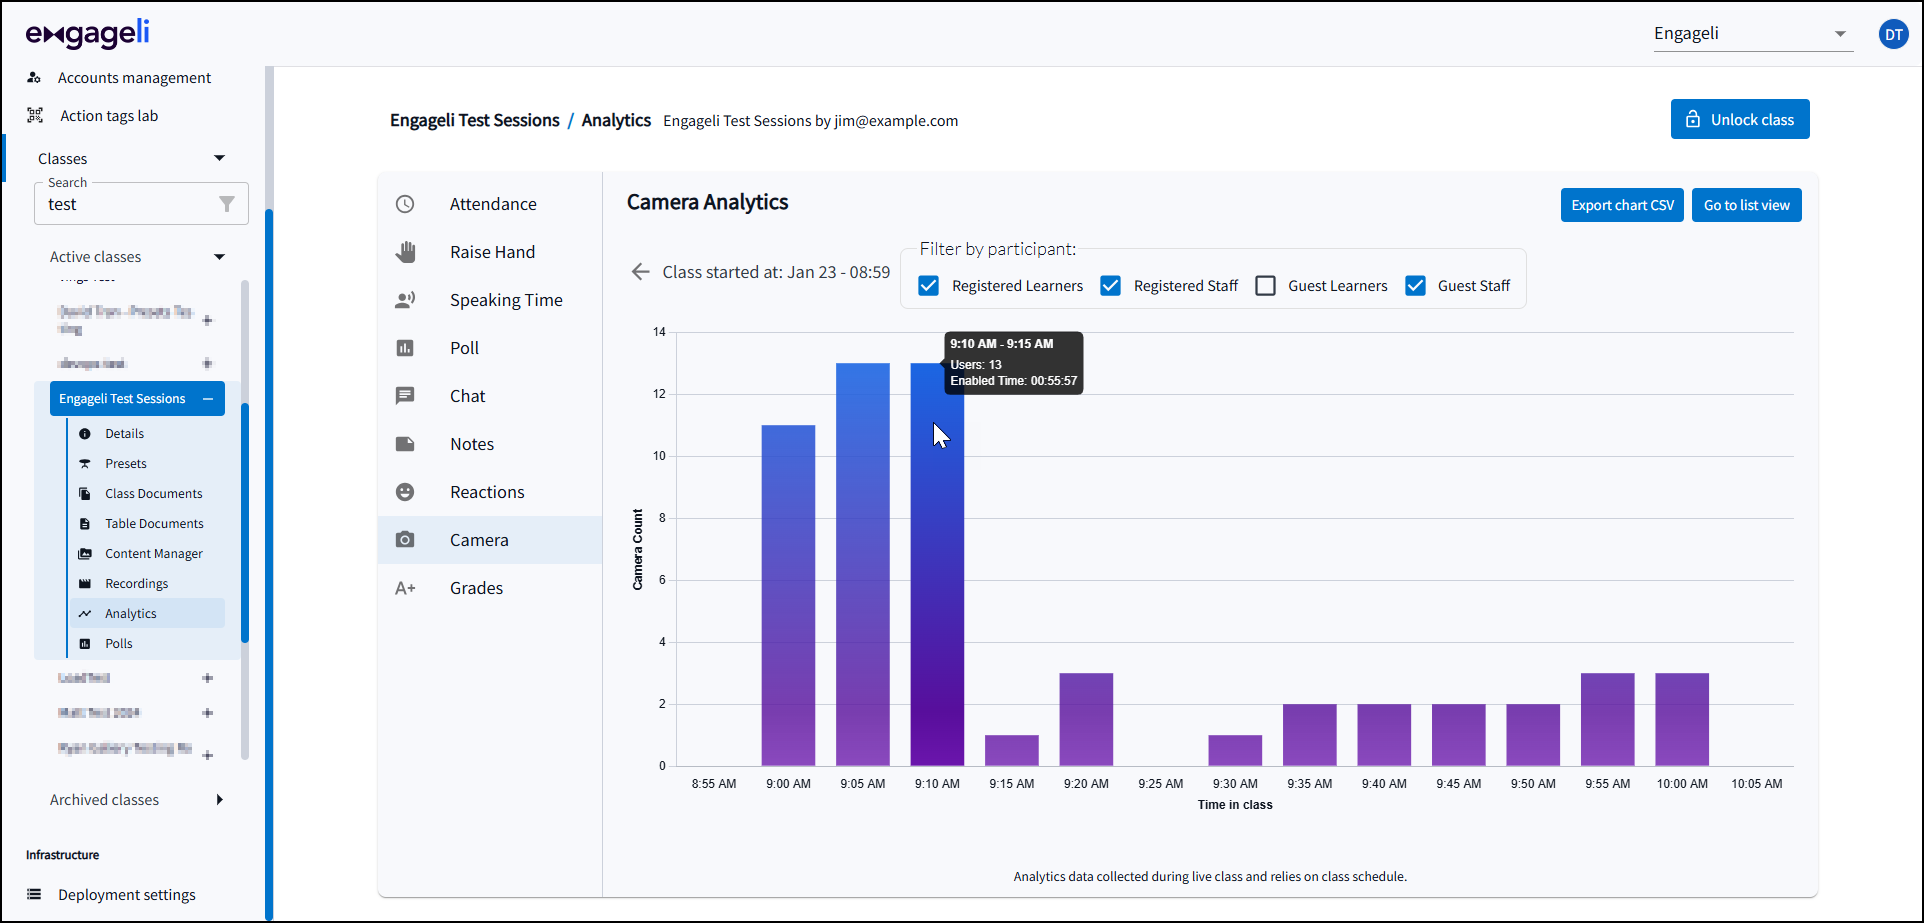Click the Notes icon

point(405,444)
